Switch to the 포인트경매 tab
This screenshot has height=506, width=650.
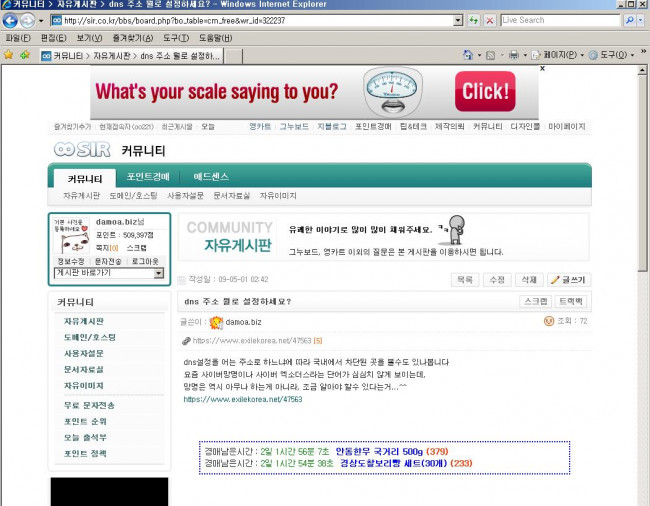148,177
